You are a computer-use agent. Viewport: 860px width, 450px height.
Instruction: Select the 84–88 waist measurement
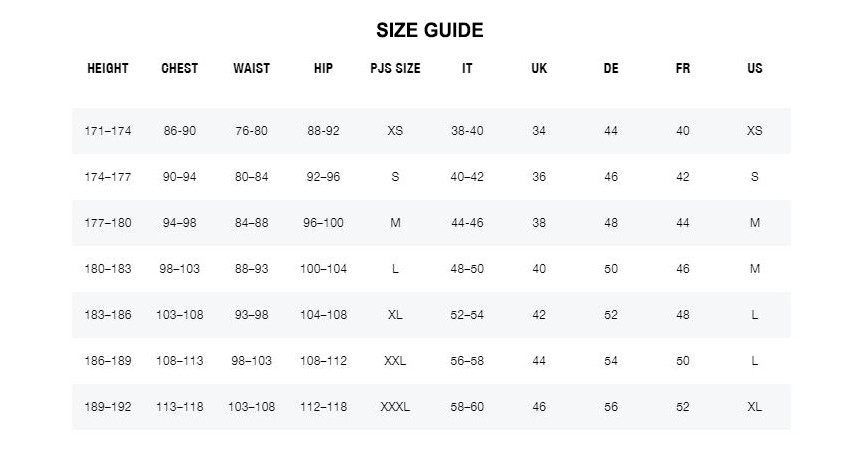(251, 223)
